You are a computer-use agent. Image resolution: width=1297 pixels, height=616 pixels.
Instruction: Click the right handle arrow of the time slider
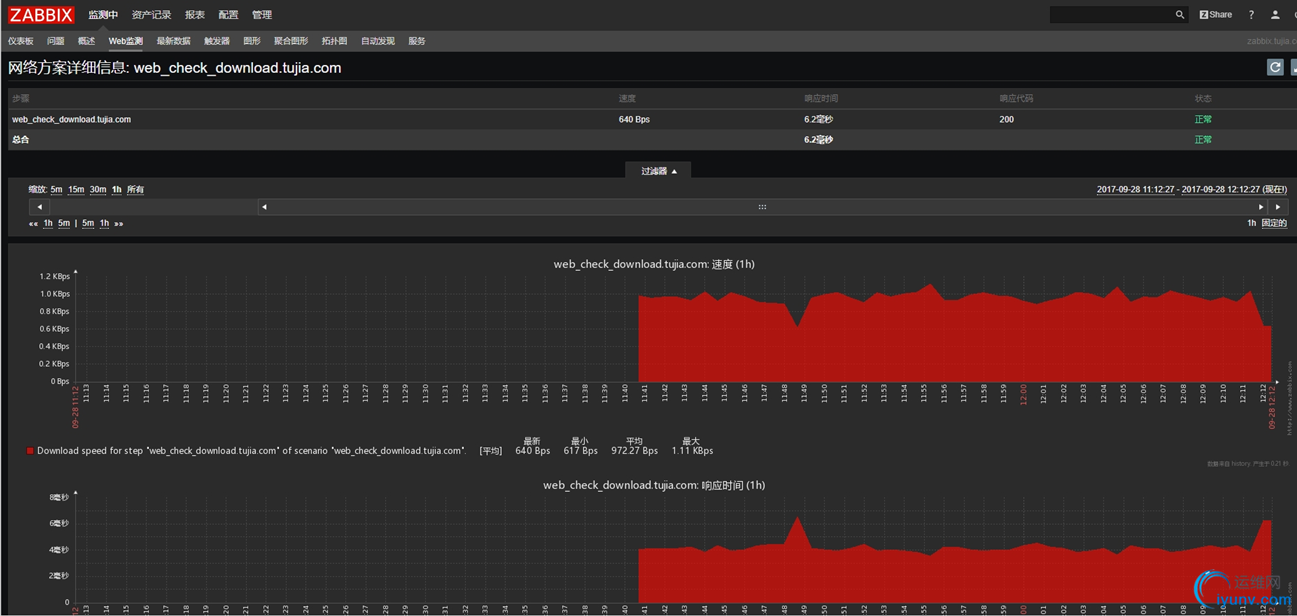click(x=1261, y=207)
